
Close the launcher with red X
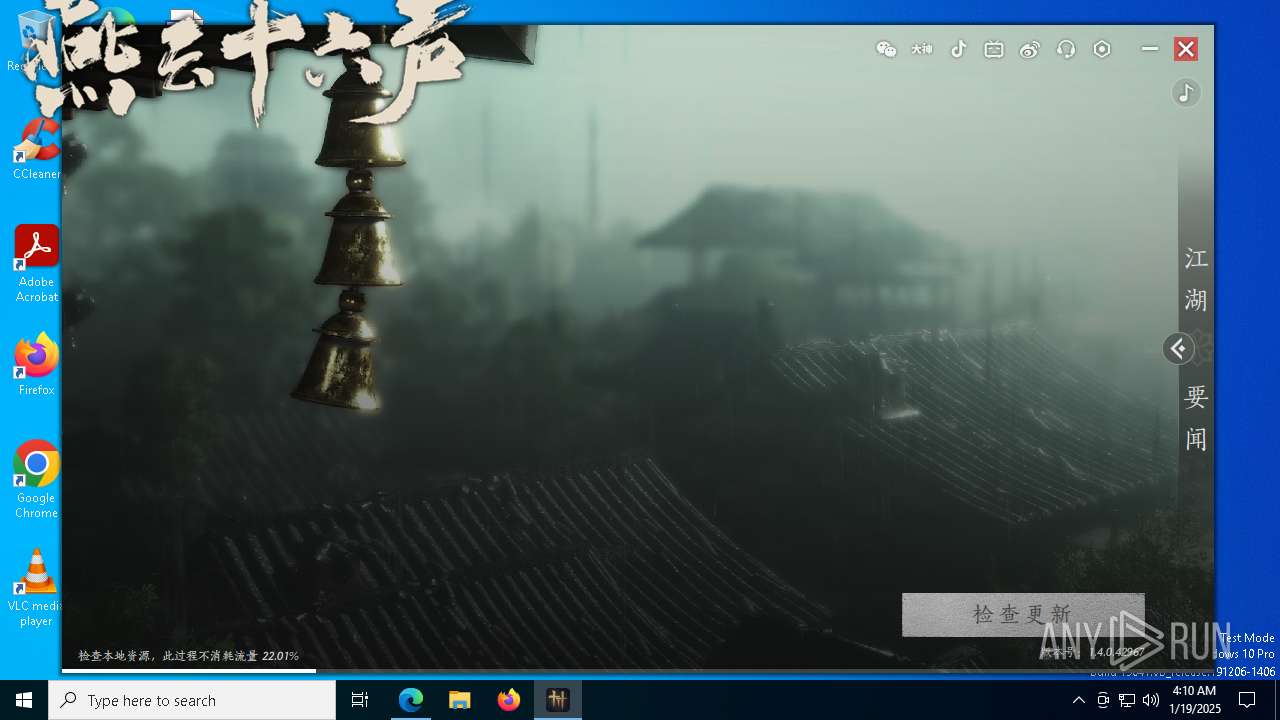click(x=1186, y=49)
